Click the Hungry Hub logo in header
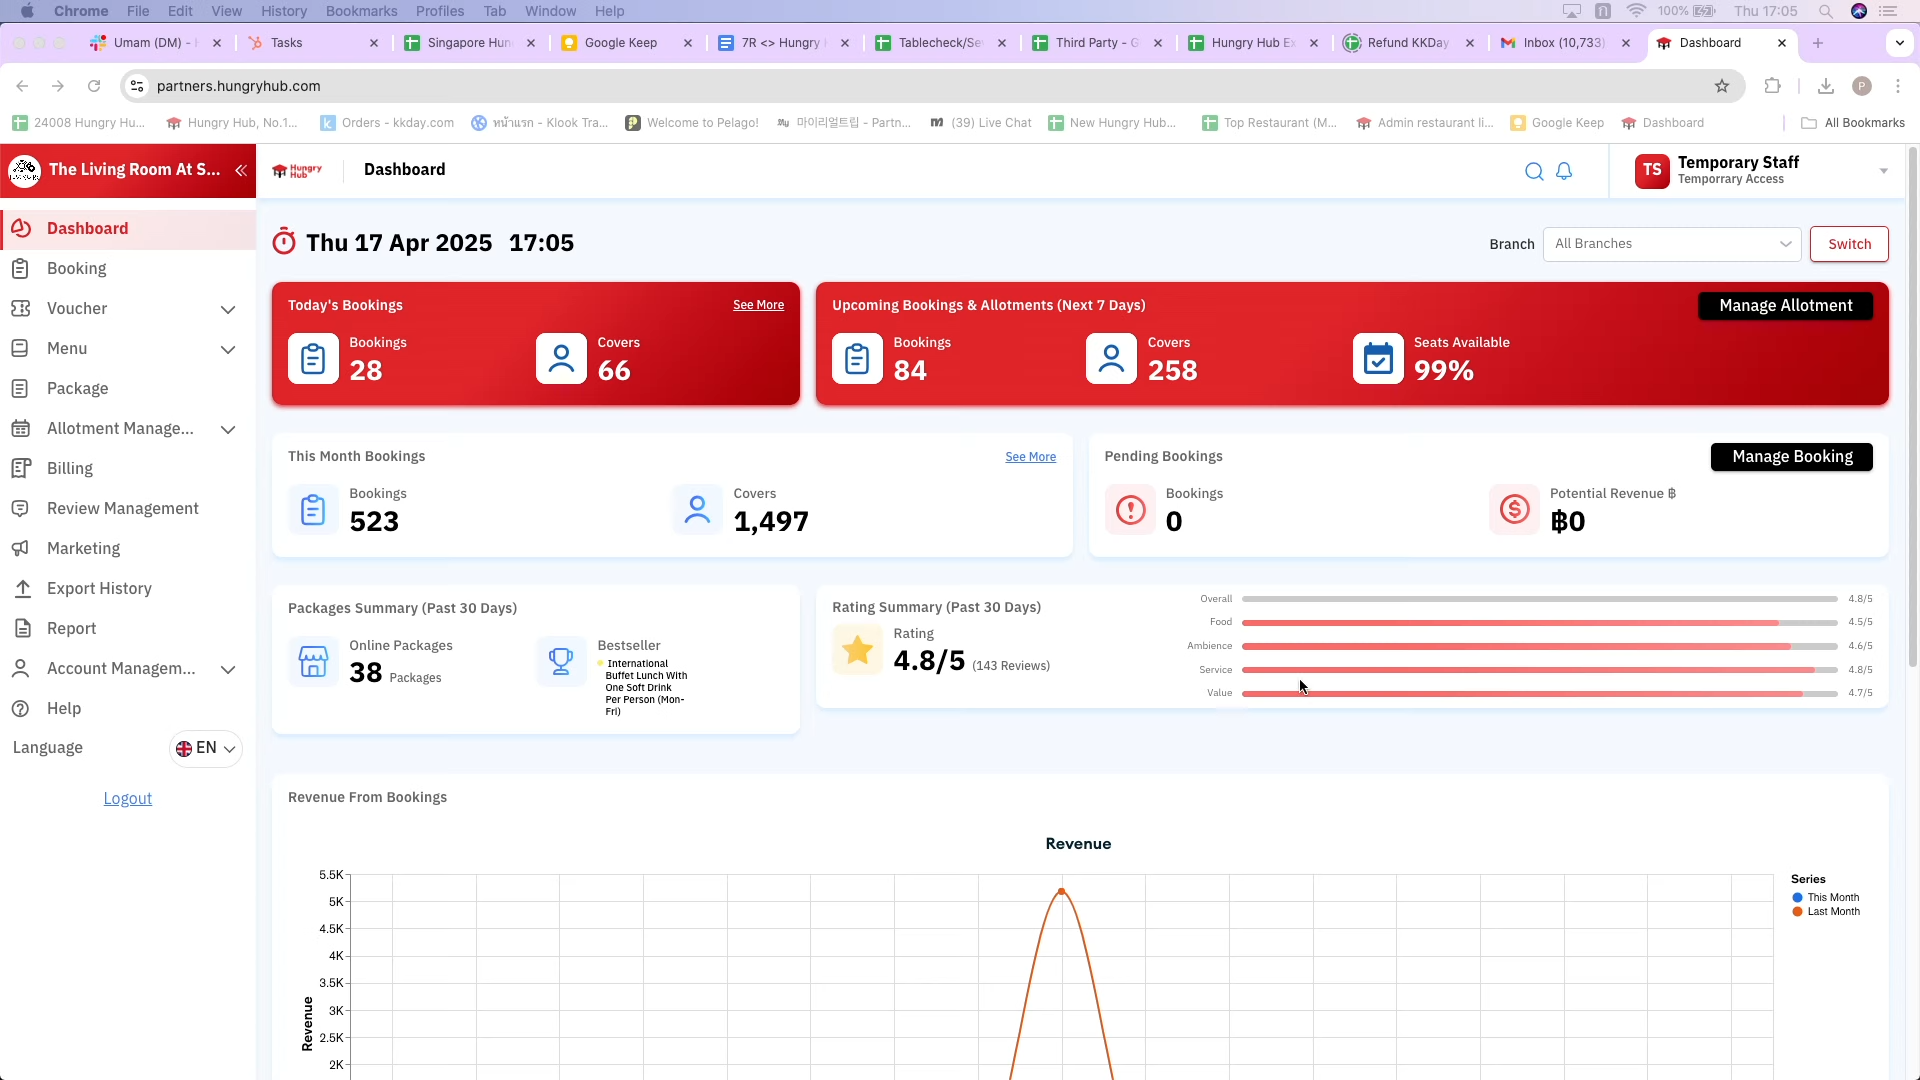This screenshot has height=1080, width=1920. point(297,170)
